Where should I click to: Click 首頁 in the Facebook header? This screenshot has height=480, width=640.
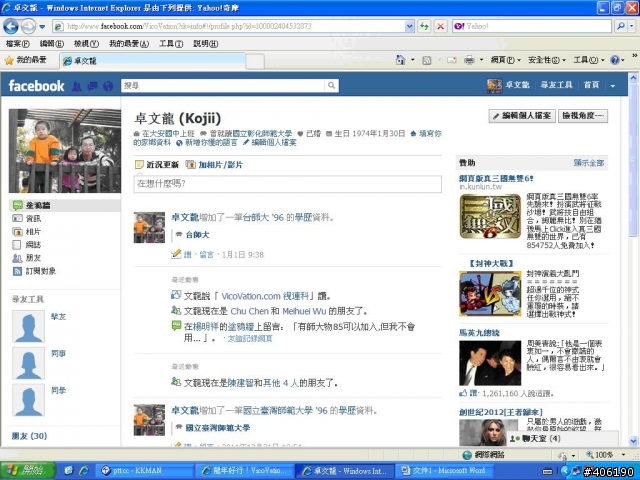(591, 85)
